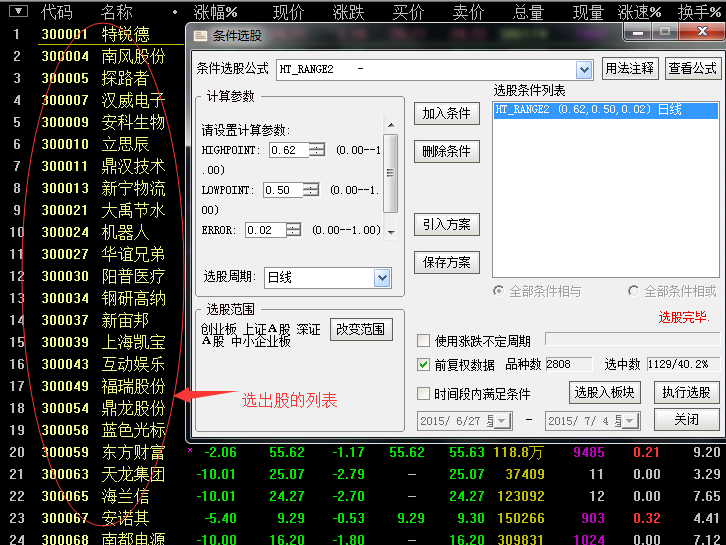726x545 pixels.
Task: Open the 条件选股公式 formula dropdown
Action: coord(584,70)
